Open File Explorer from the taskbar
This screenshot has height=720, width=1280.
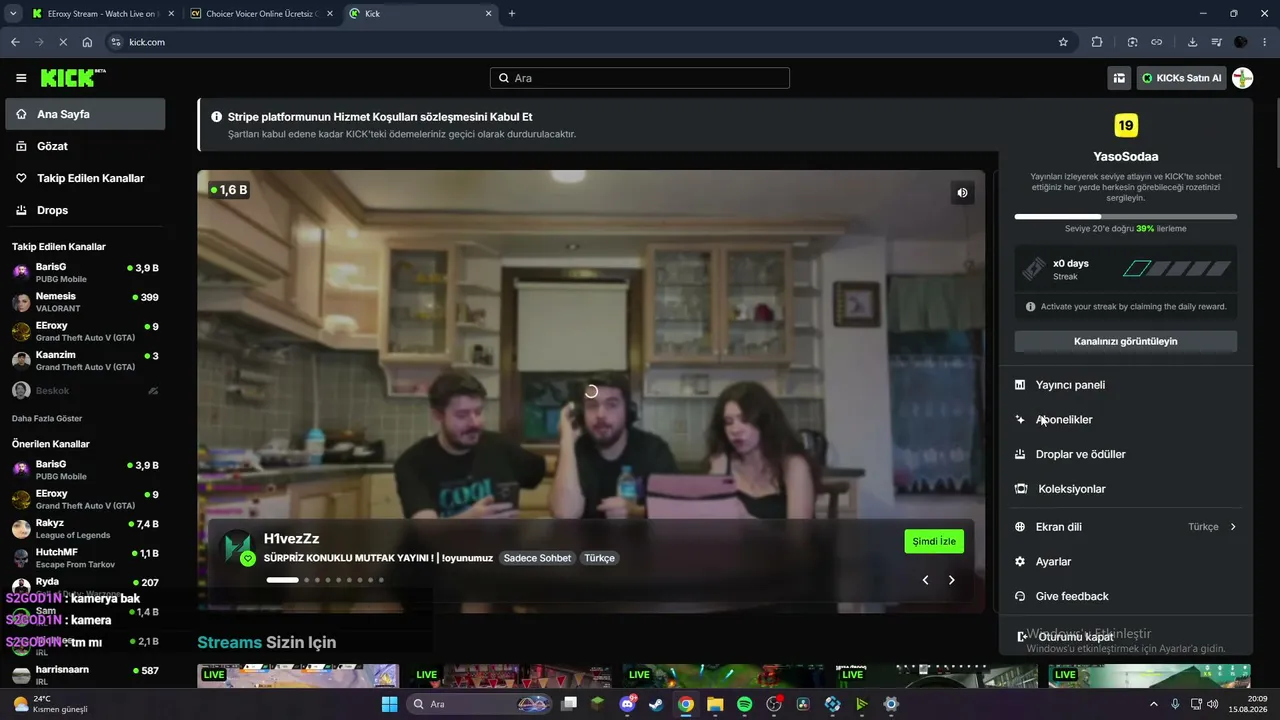click(715, 704)
